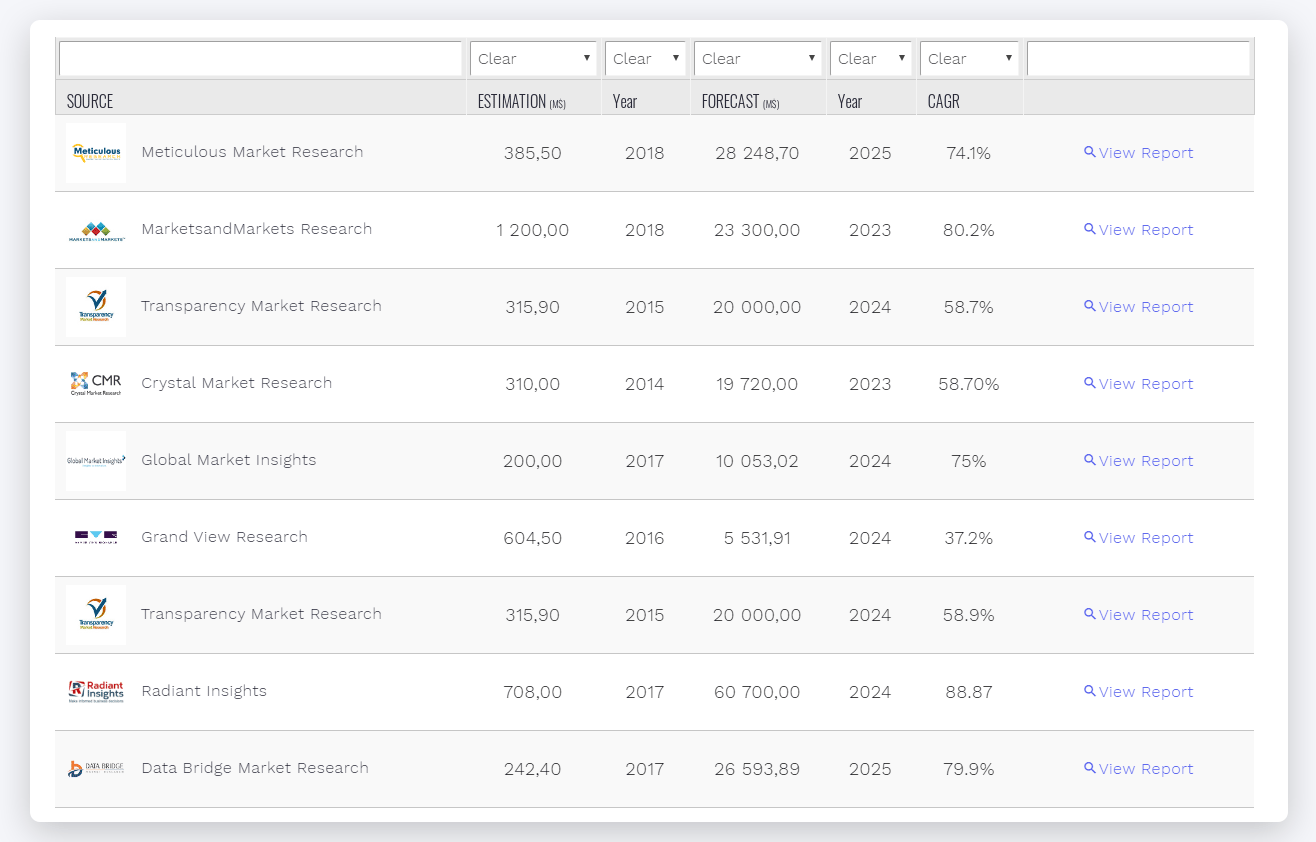
Task: Click the Transparency logo in the 58.9% row
Action: tap(96, 615)
